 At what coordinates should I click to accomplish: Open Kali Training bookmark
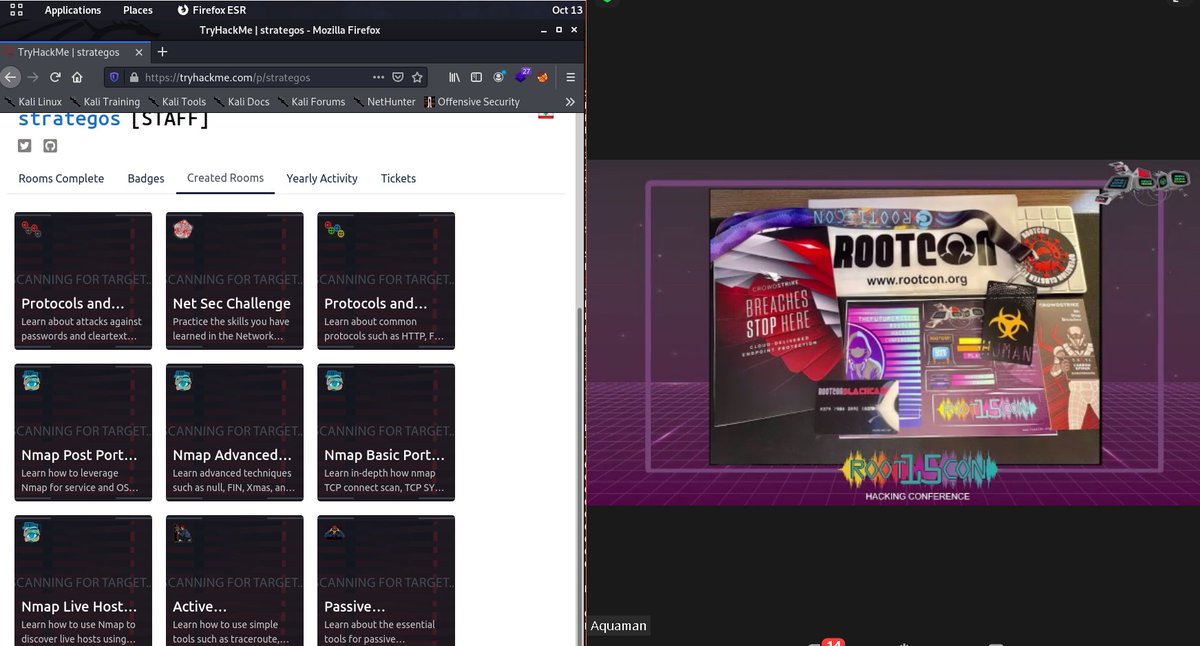point(104,102)
